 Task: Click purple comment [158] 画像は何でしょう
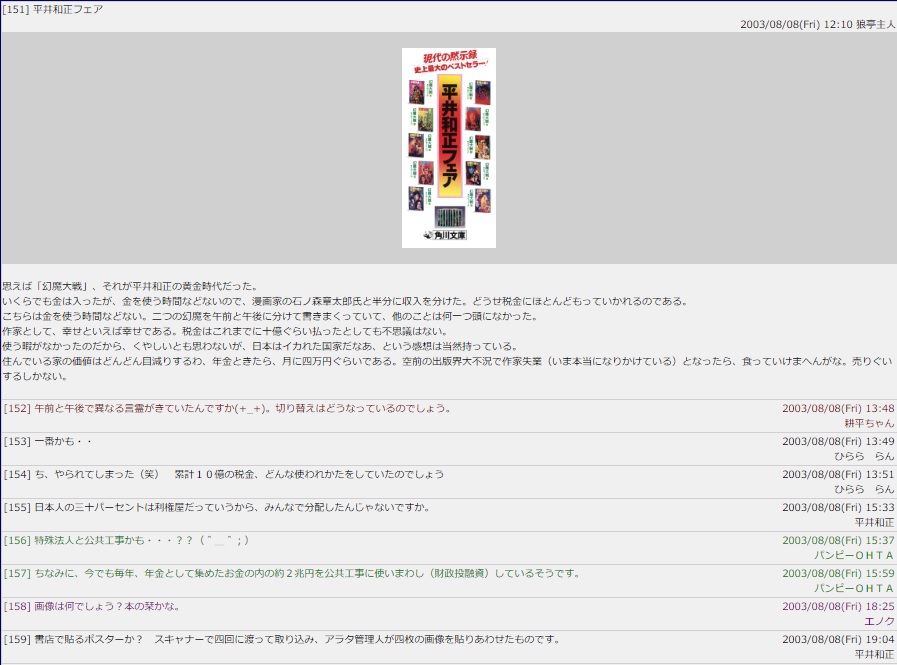point(93,606)
